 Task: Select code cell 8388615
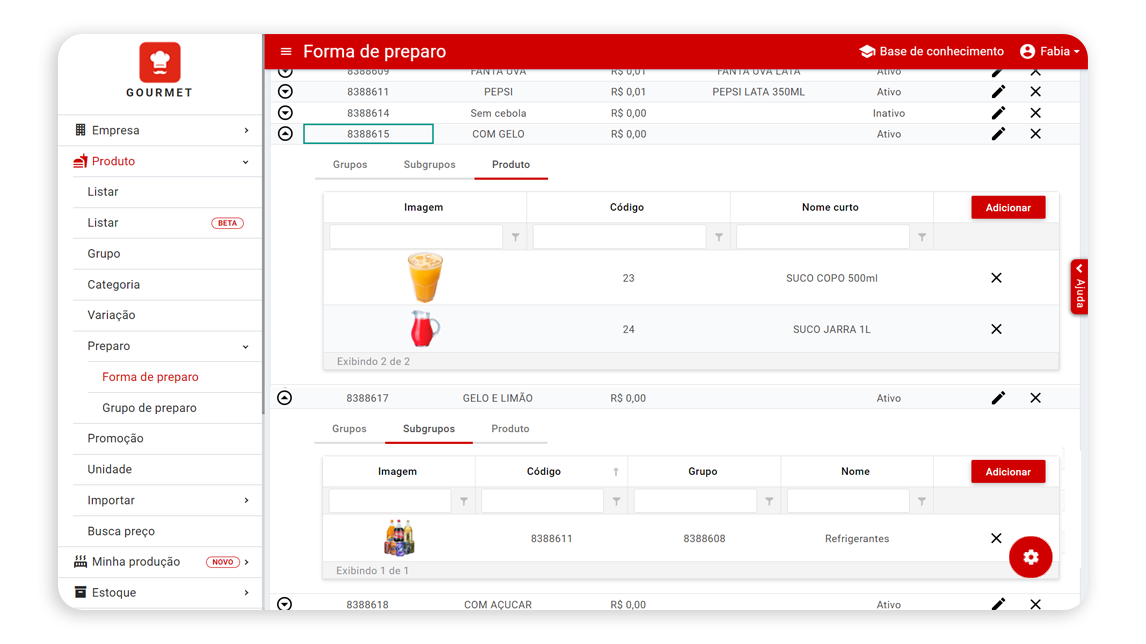[x=368, y=134]
